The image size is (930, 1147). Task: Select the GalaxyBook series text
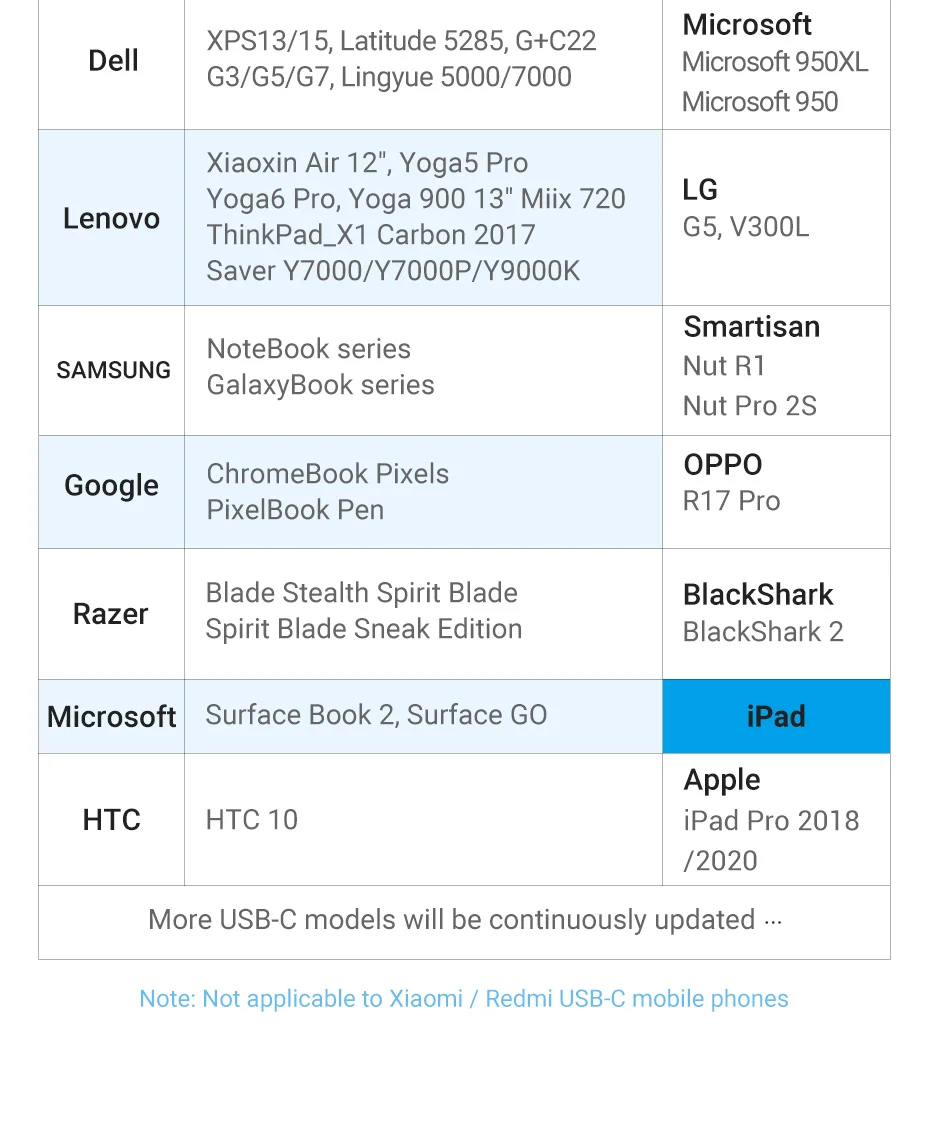[x=320, y=385]
